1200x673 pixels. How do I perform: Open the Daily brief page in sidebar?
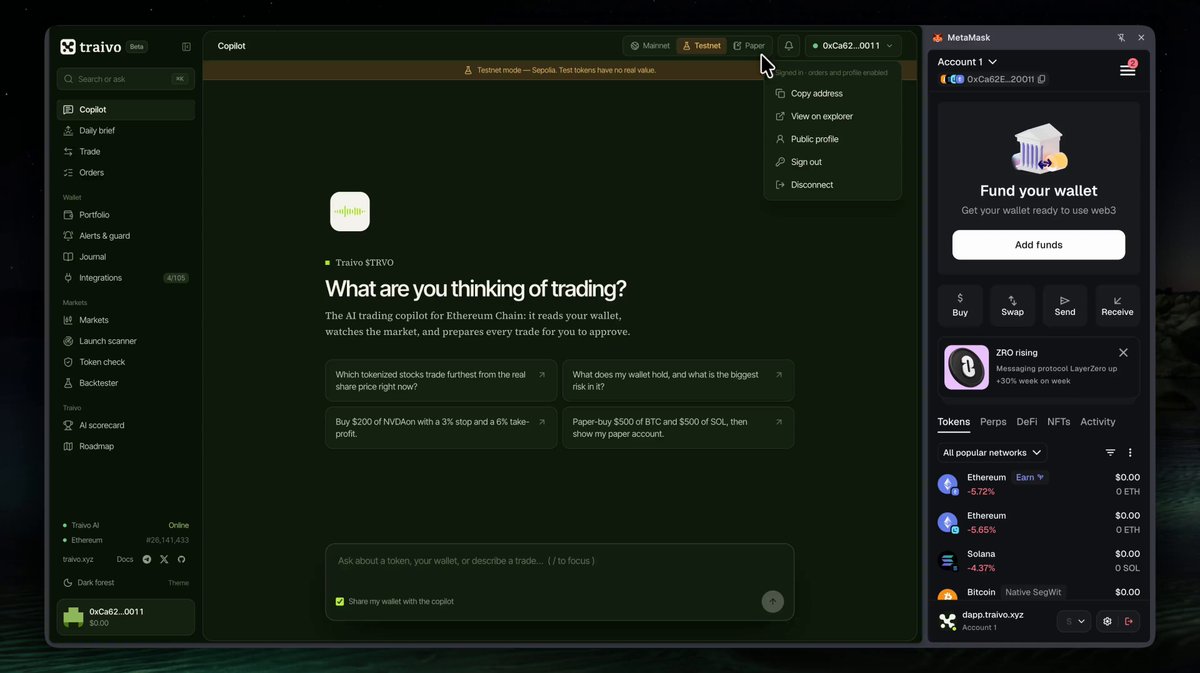126,131
